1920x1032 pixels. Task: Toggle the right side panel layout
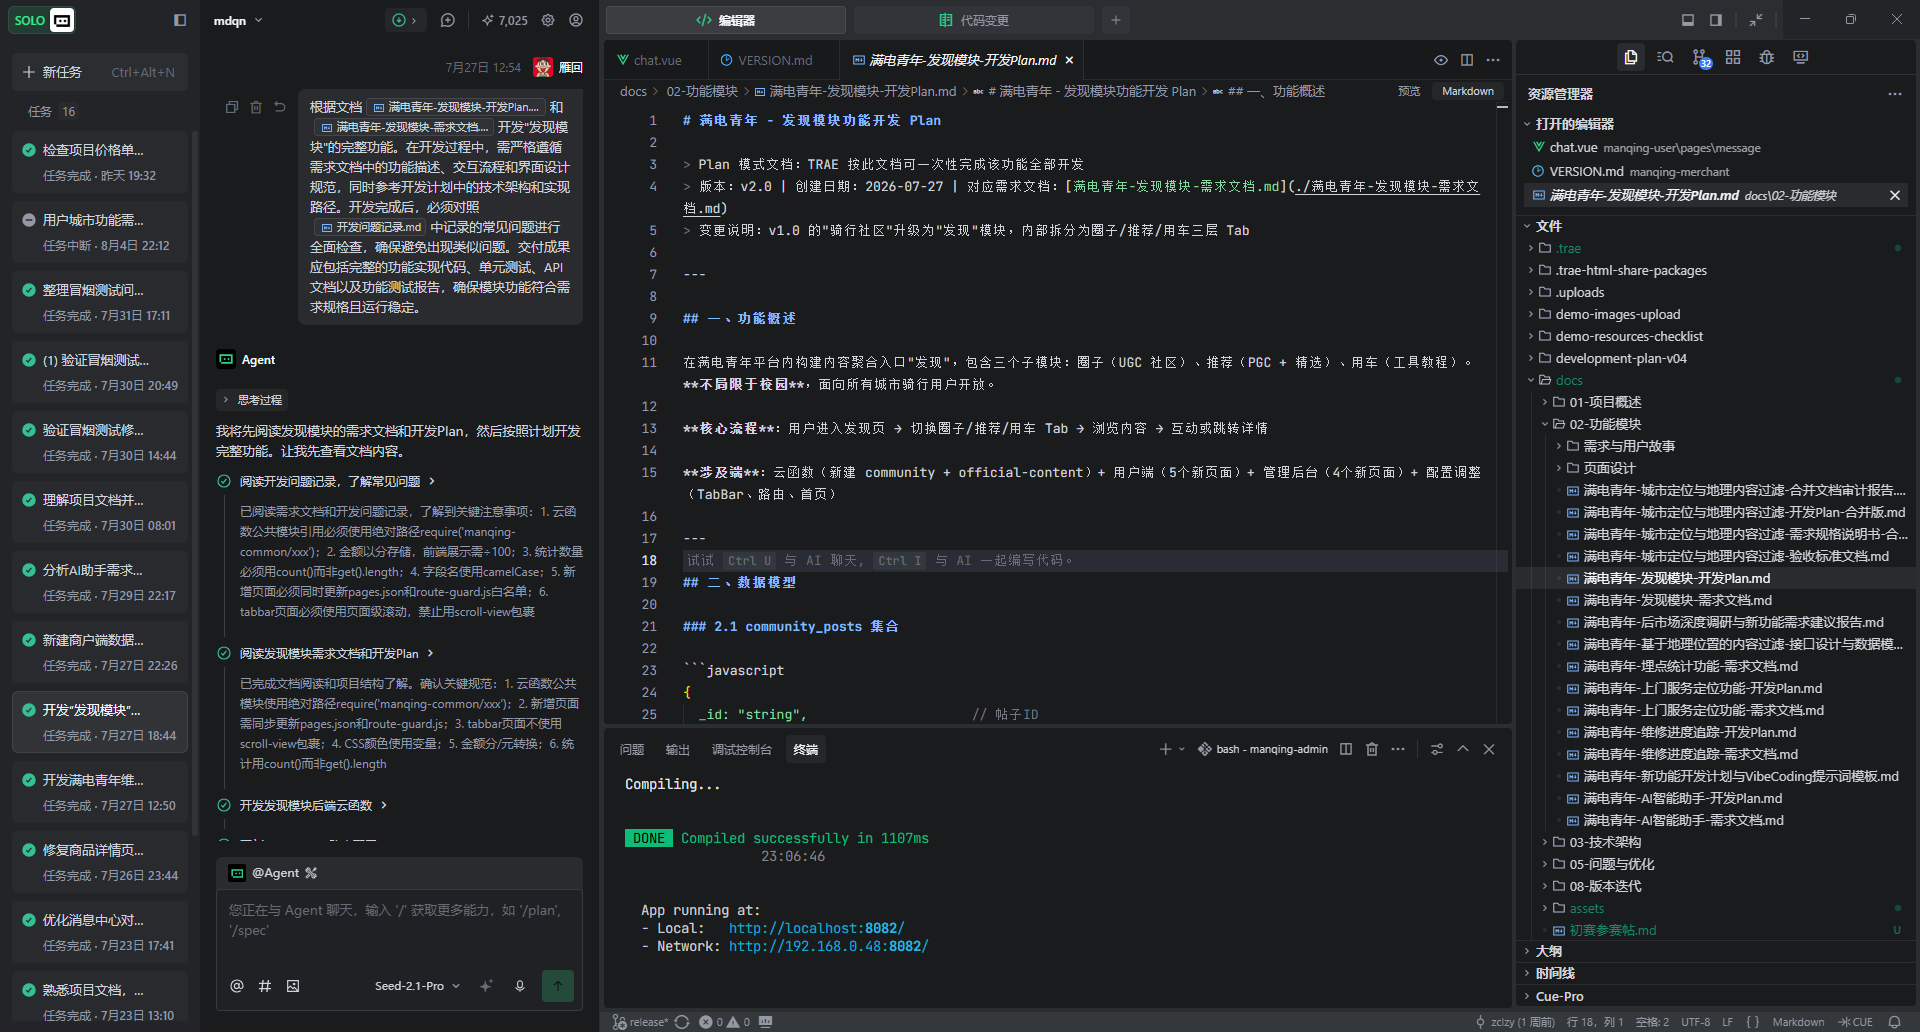[x=1716, y=20]
